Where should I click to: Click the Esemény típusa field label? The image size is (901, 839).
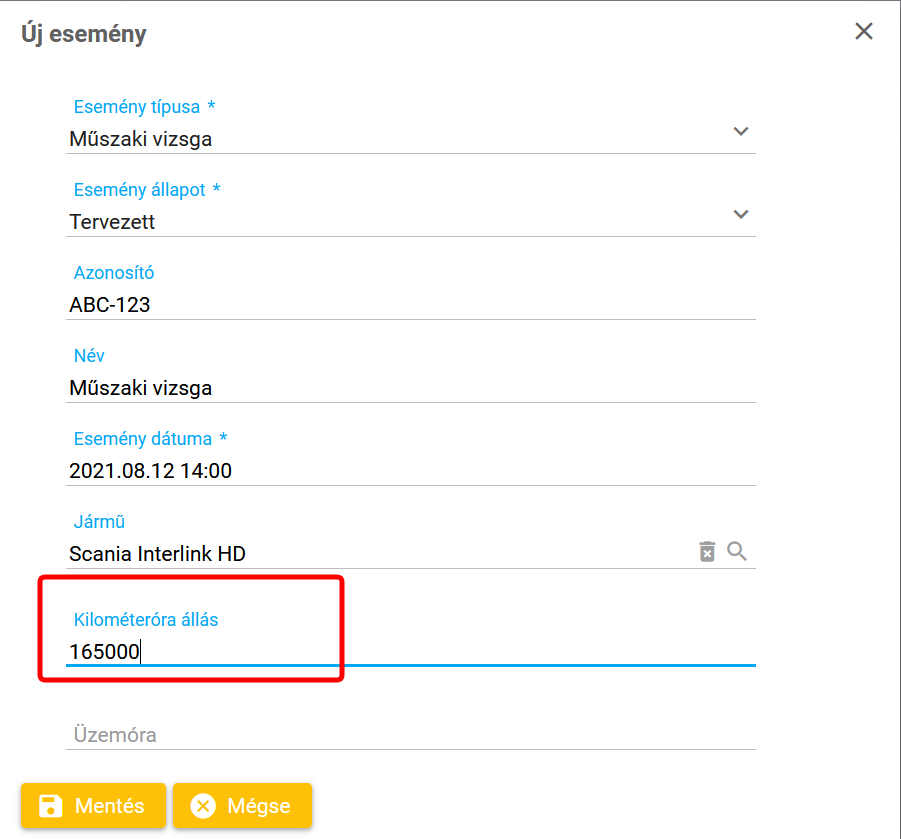pos(137,107)
